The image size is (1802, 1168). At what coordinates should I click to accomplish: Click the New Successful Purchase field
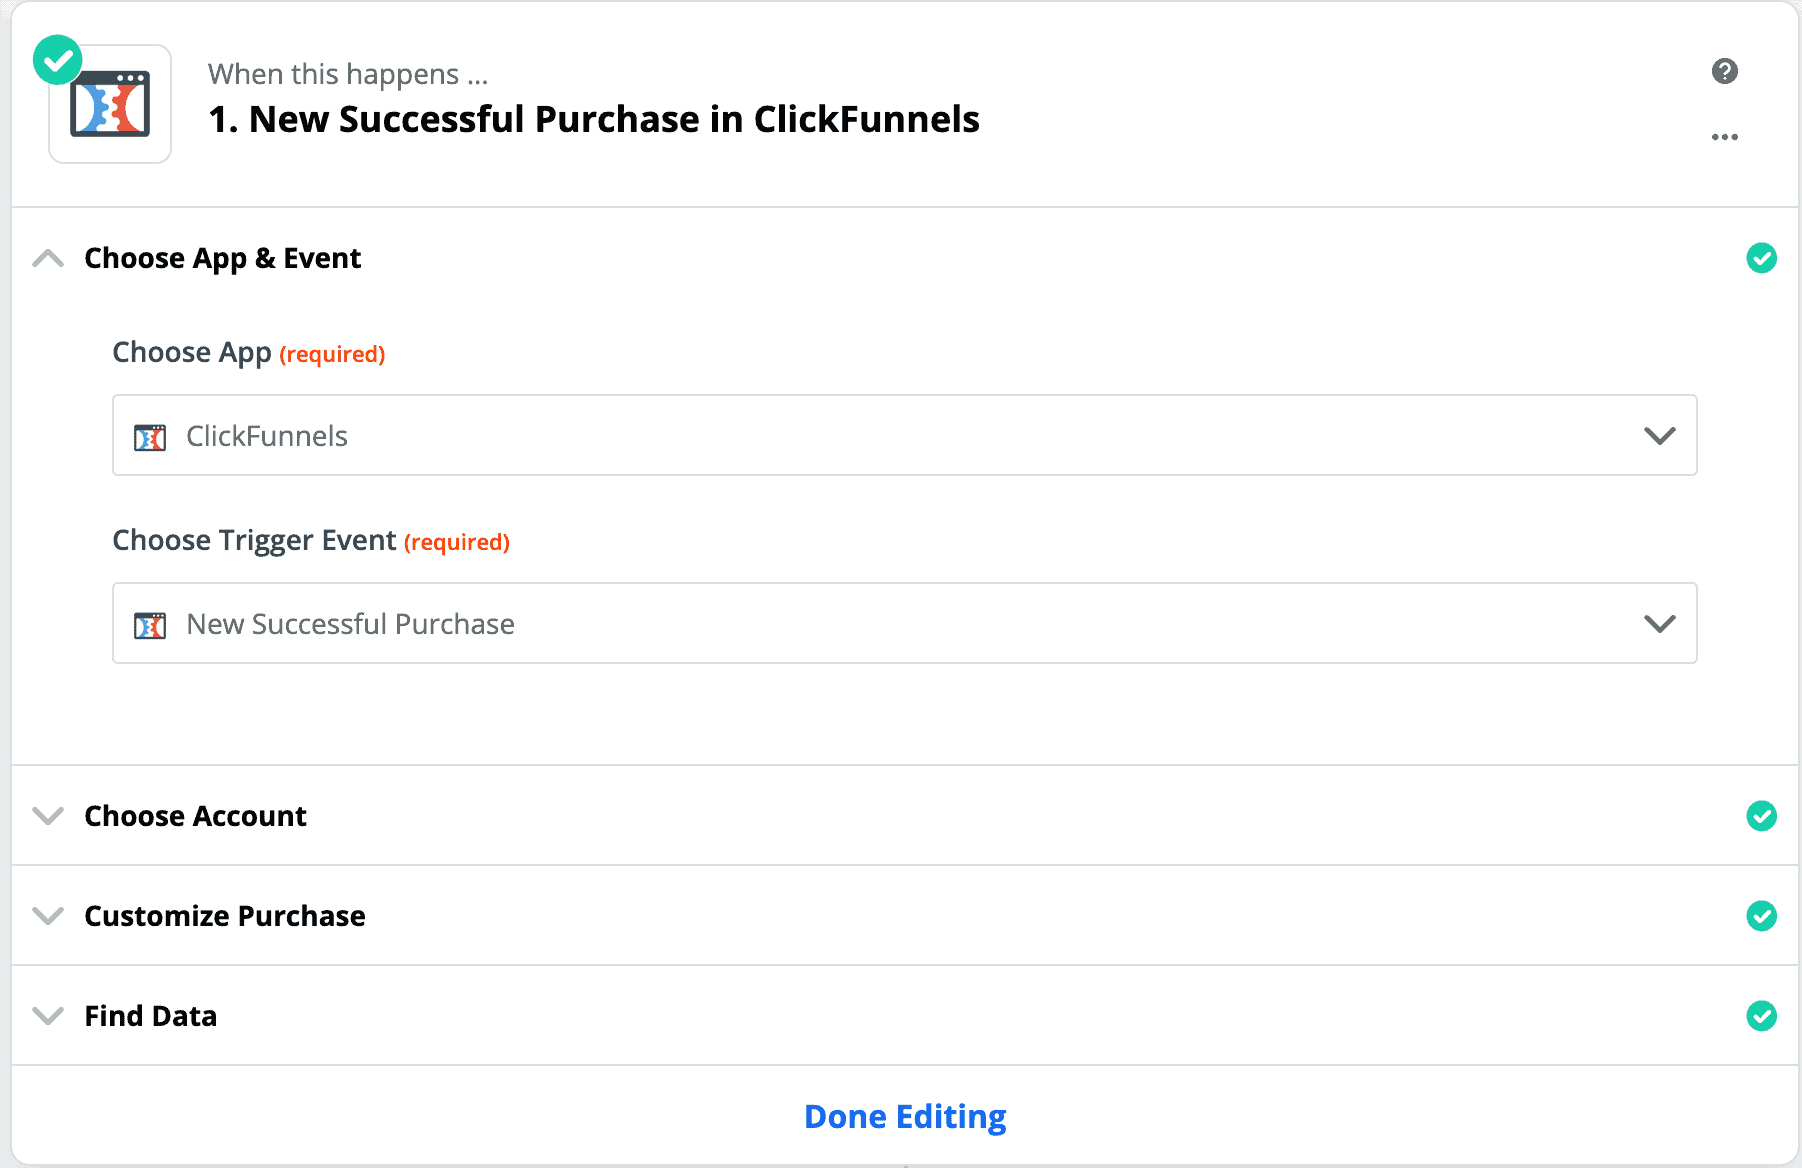coord(905,623)
